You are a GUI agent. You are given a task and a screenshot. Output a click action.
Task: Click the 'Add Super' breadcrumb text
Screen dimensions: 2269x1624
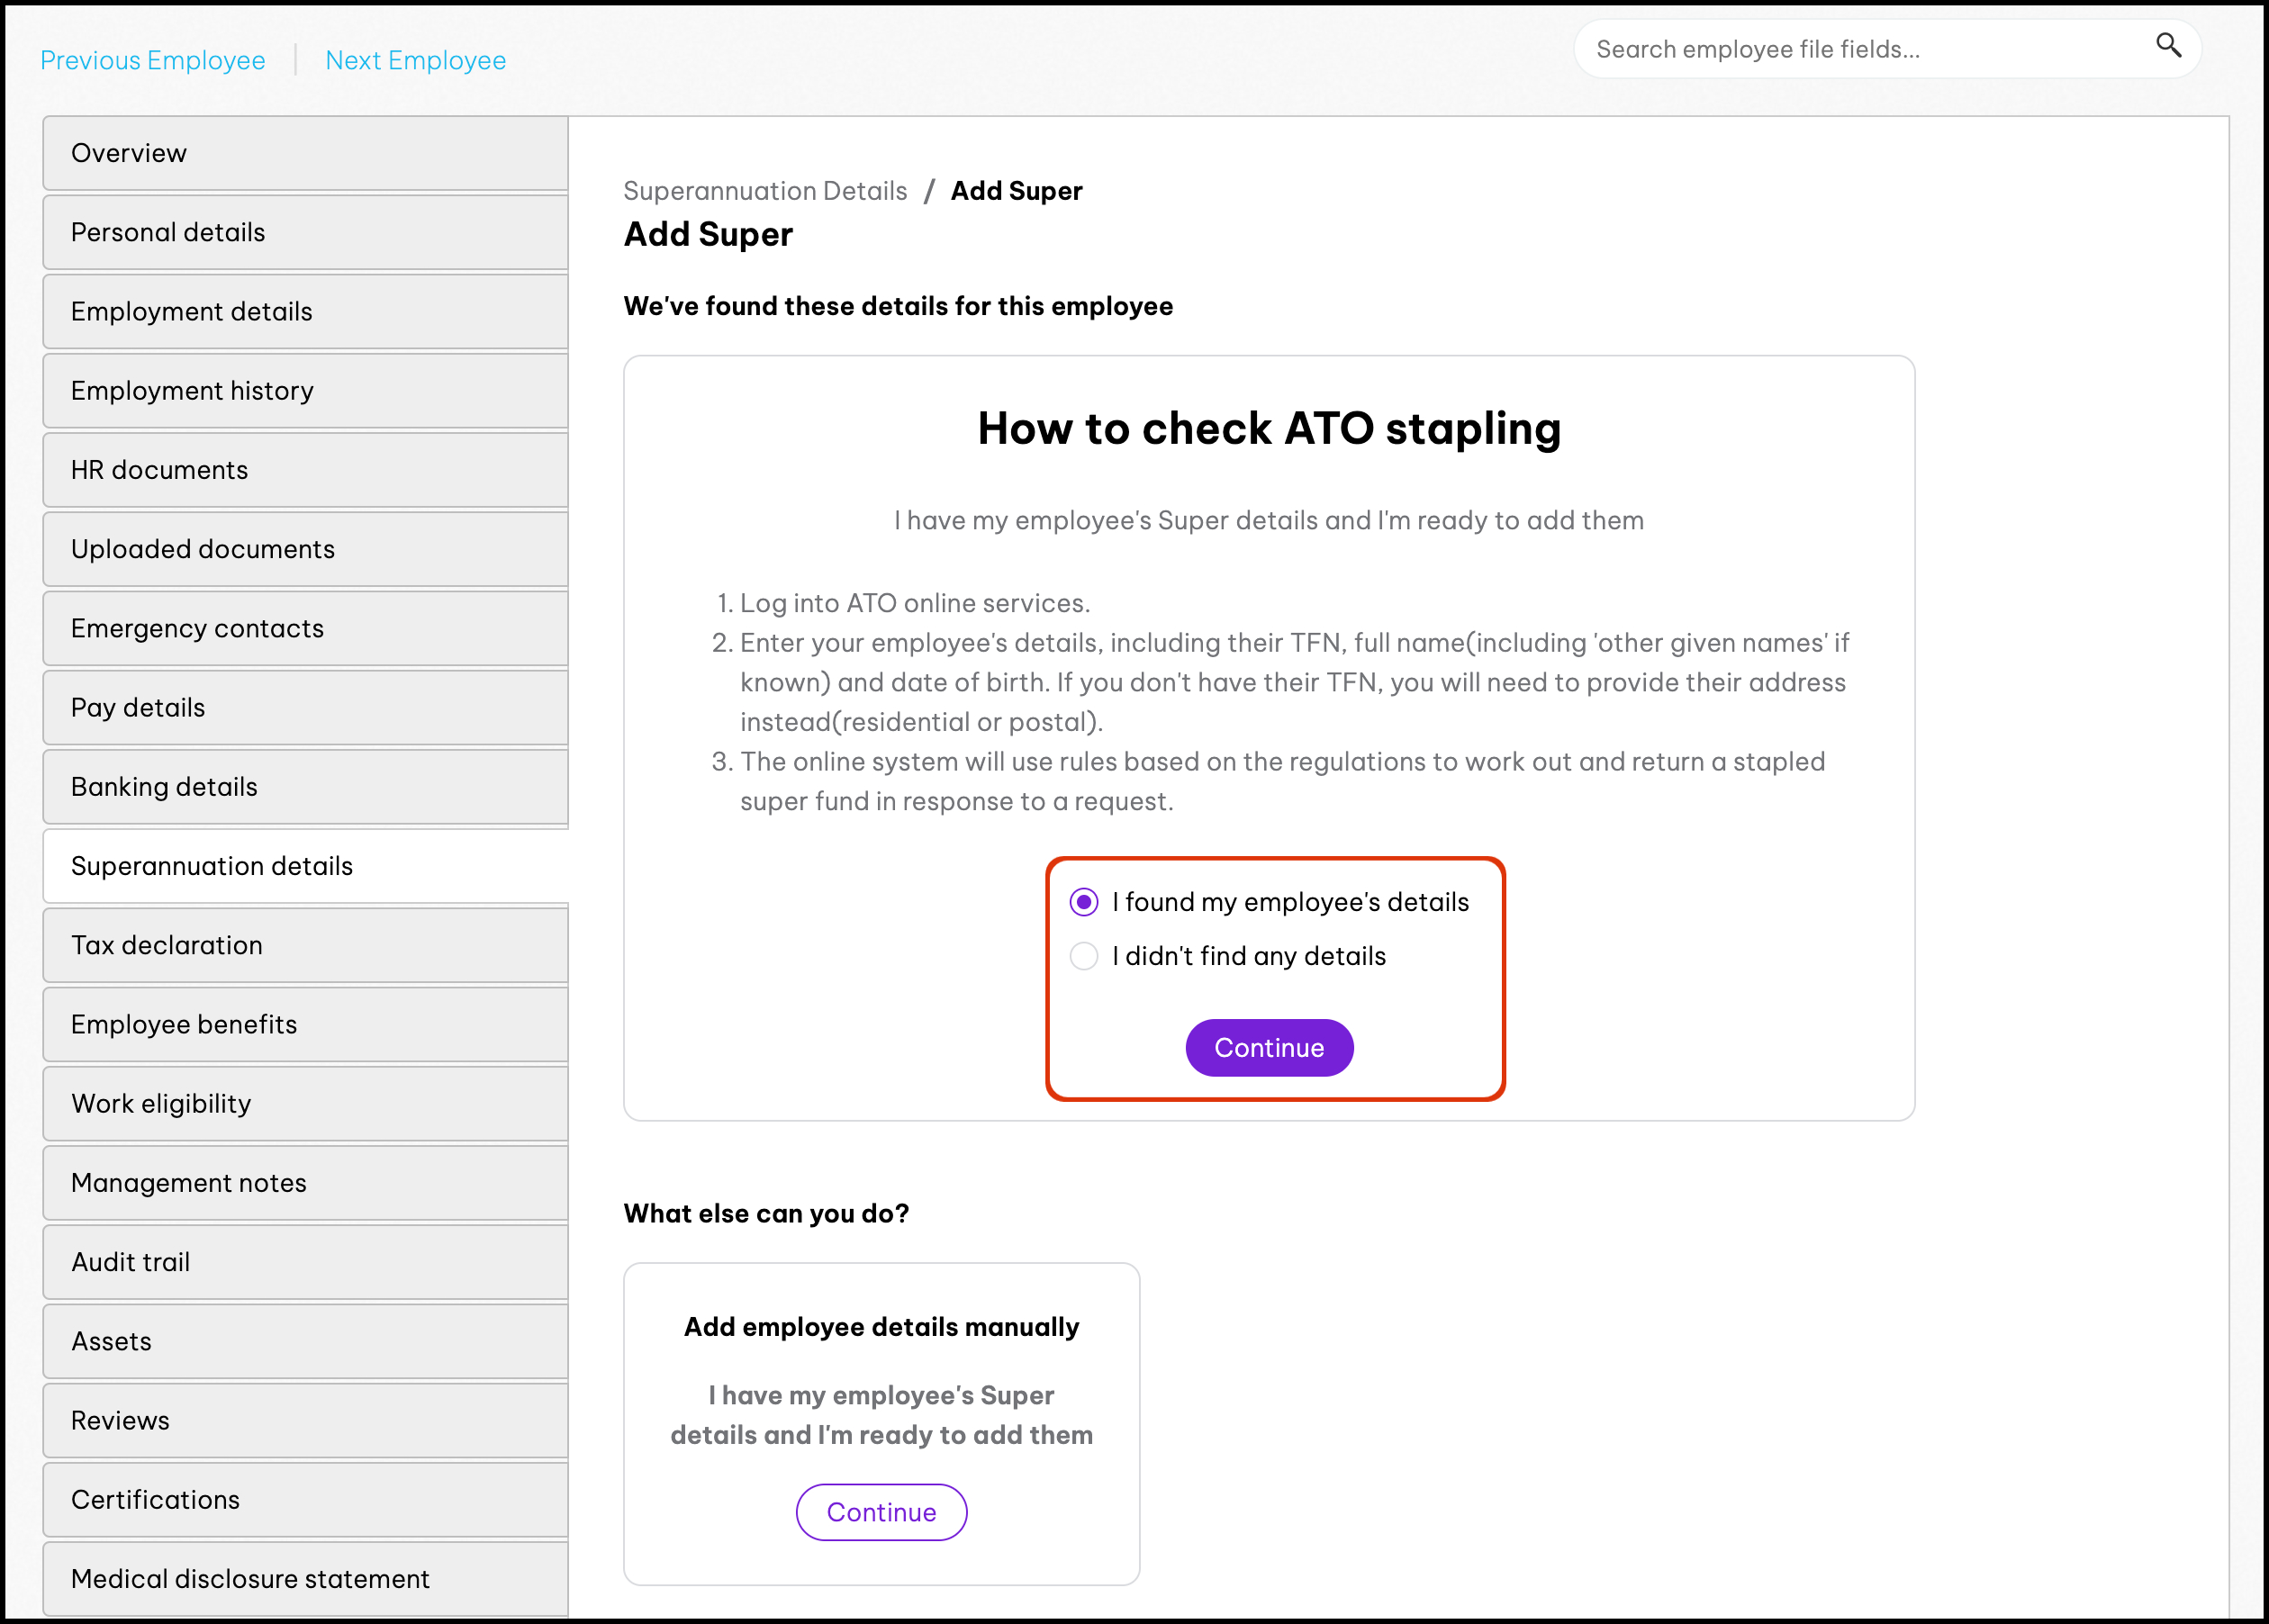pyautogui.click(x=1016, y=191)
